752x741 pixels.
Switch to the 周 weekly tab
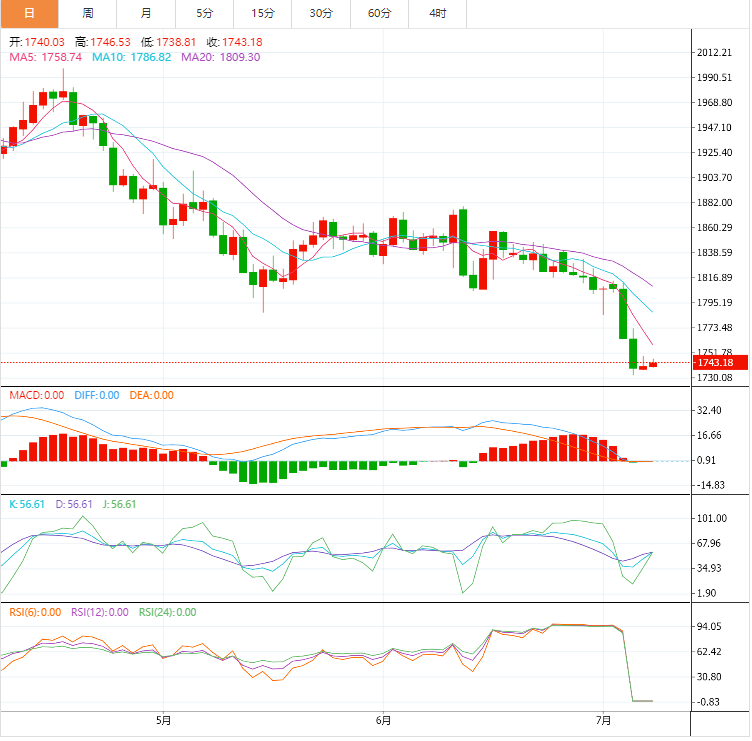[x=88, y=13]
